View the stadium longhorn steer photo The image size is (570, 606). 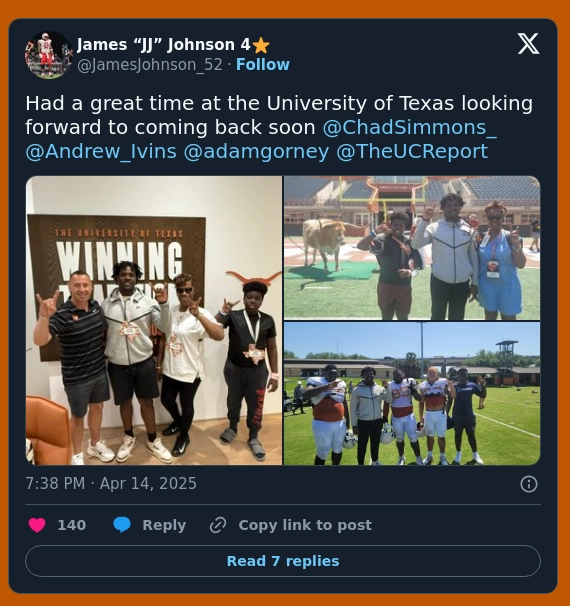pos(412,248)
